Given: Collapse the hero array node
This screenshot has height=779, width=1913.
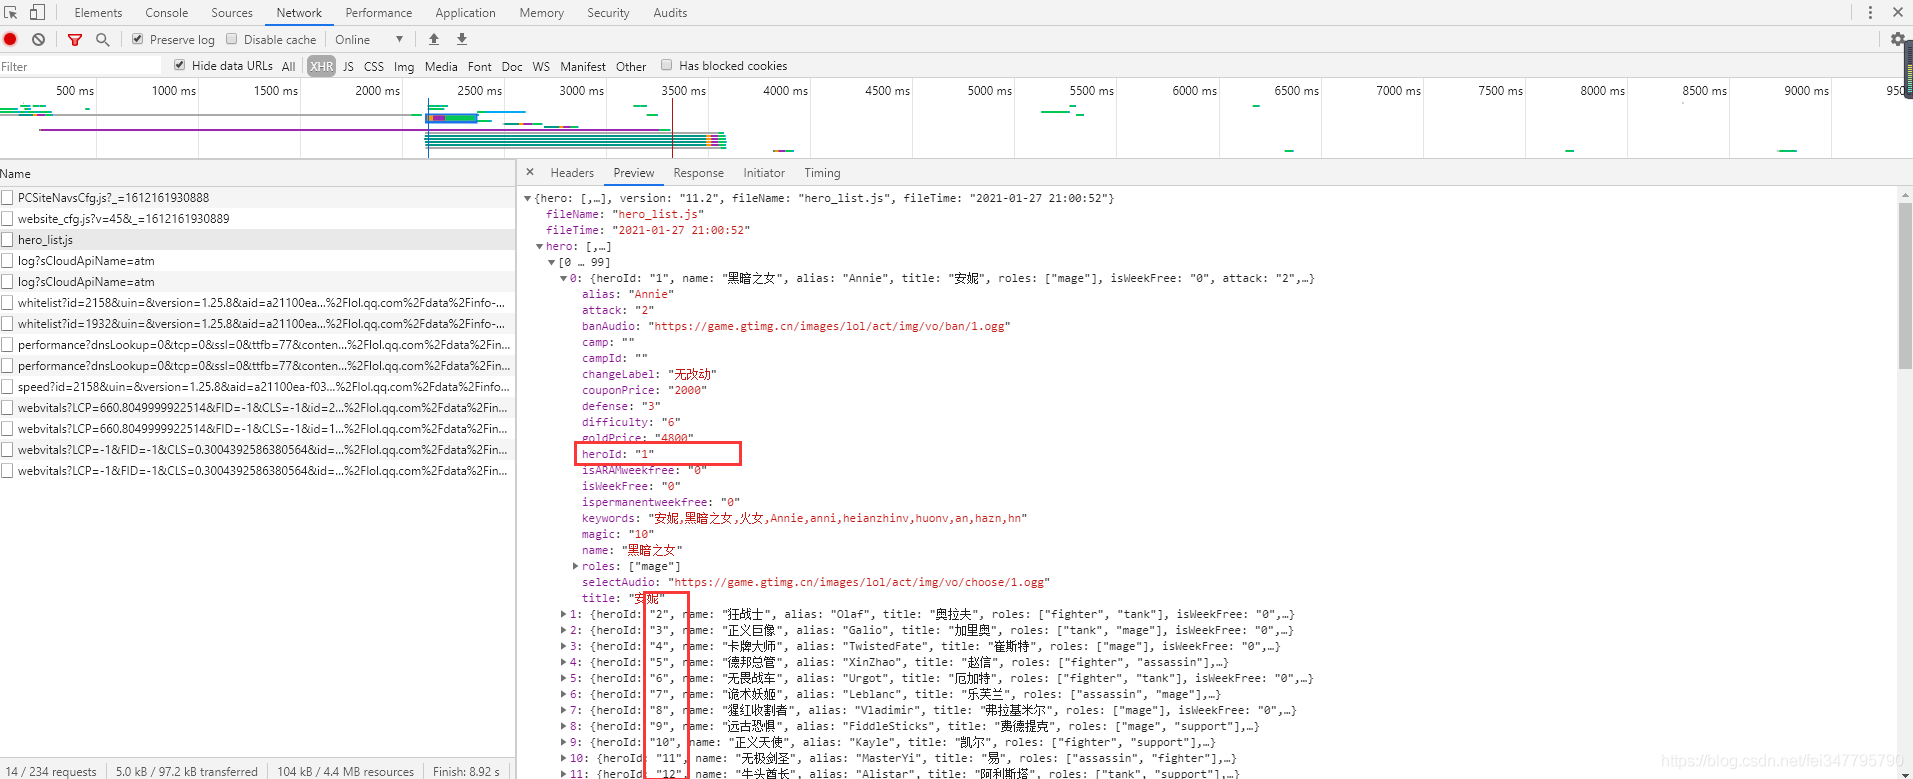Looking at the screenshot, I should (x=540, y=246).
